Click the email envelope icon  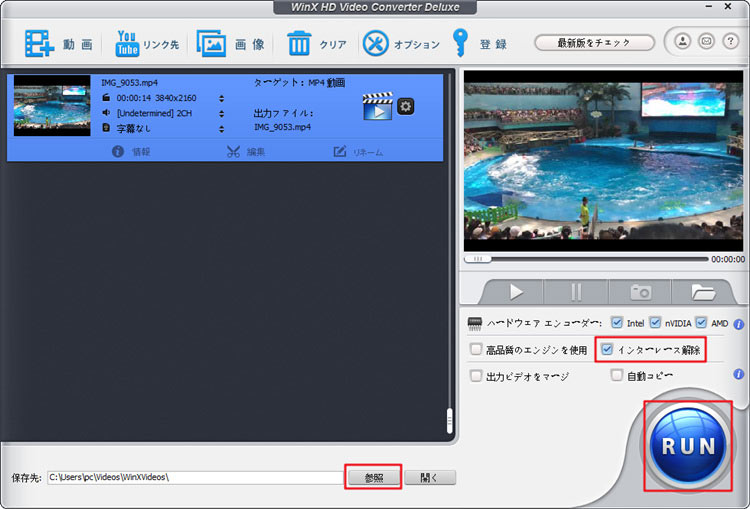tap(706, 42)
